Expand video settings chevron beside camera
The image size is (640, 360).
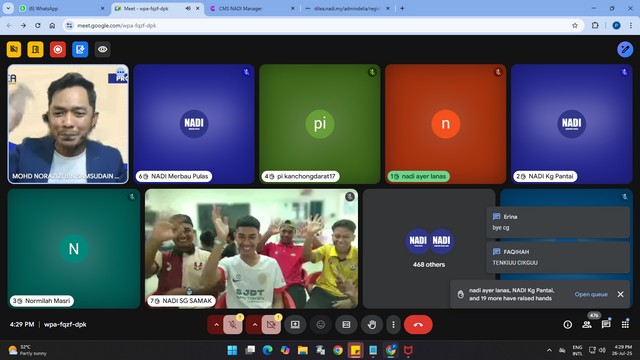click(x=255, y=325)
